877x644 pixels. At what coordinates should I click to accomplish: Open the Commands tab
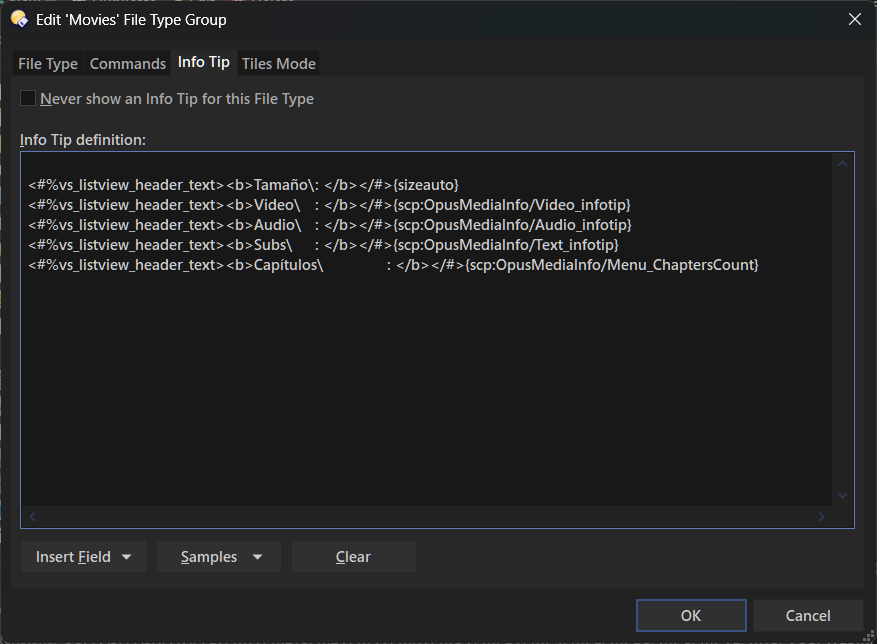click(128, 64)
